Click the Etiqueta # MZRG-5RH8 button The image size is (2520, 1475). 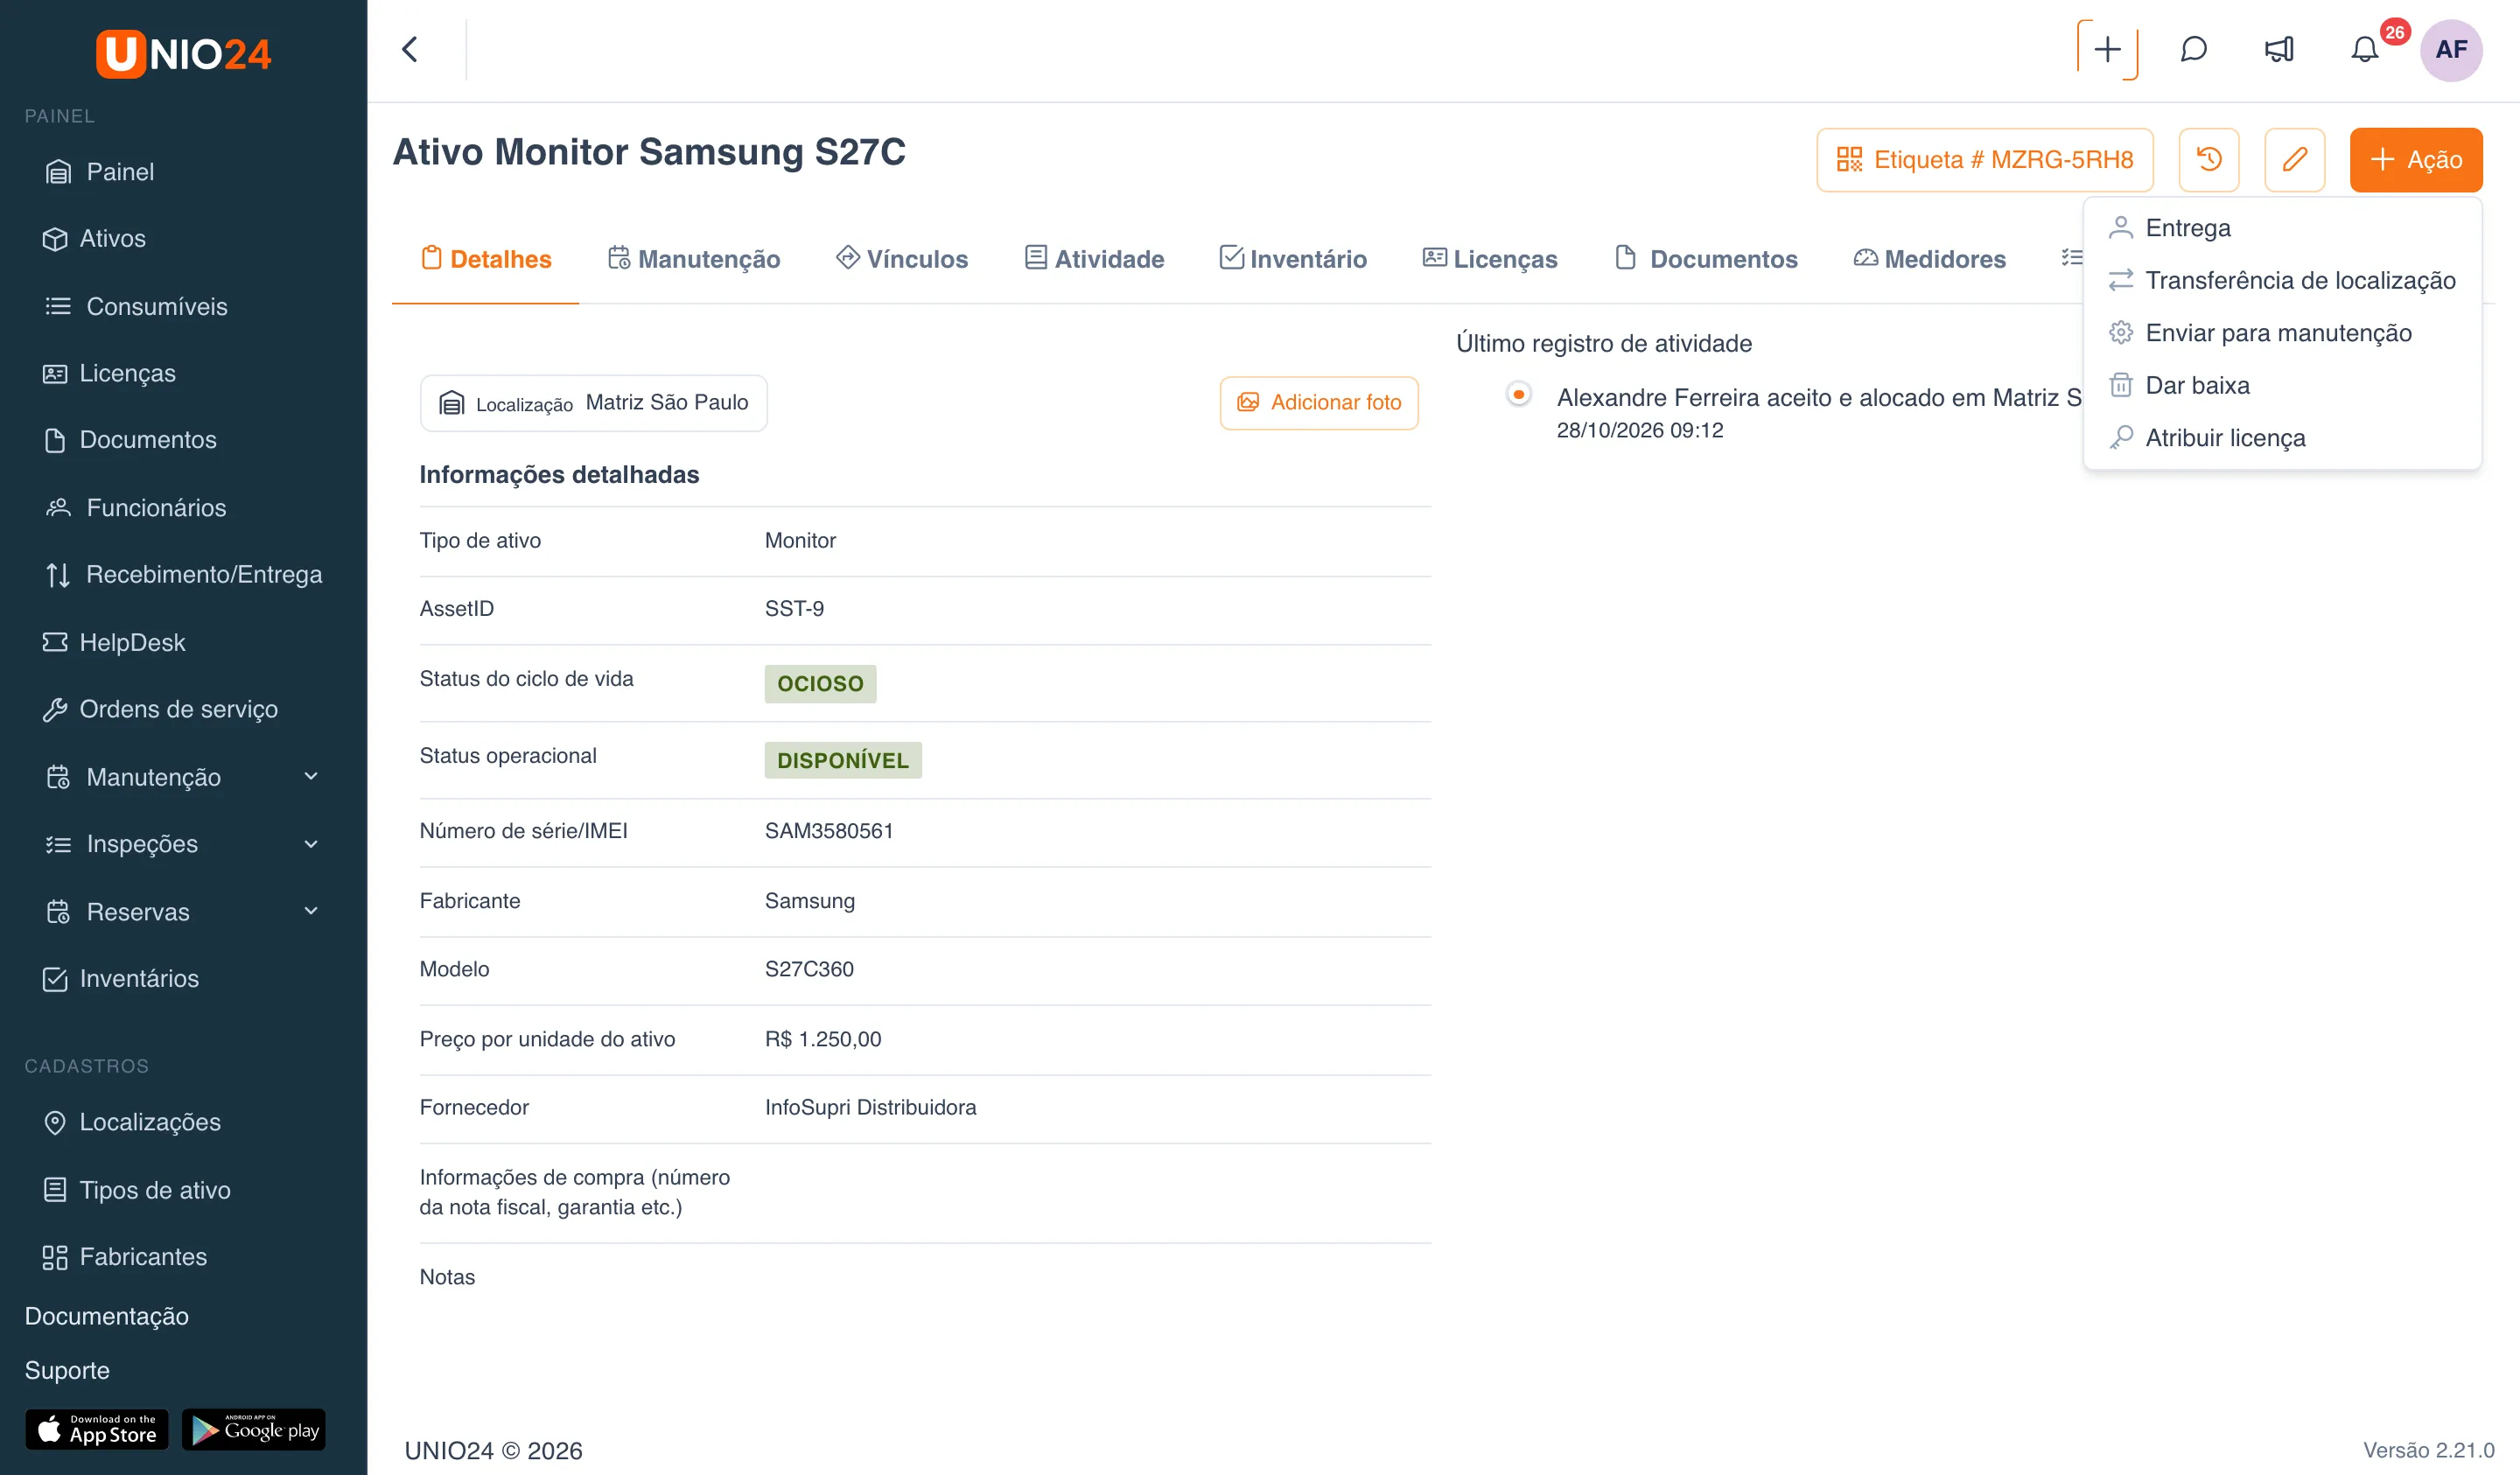[x=1985, y=159]
